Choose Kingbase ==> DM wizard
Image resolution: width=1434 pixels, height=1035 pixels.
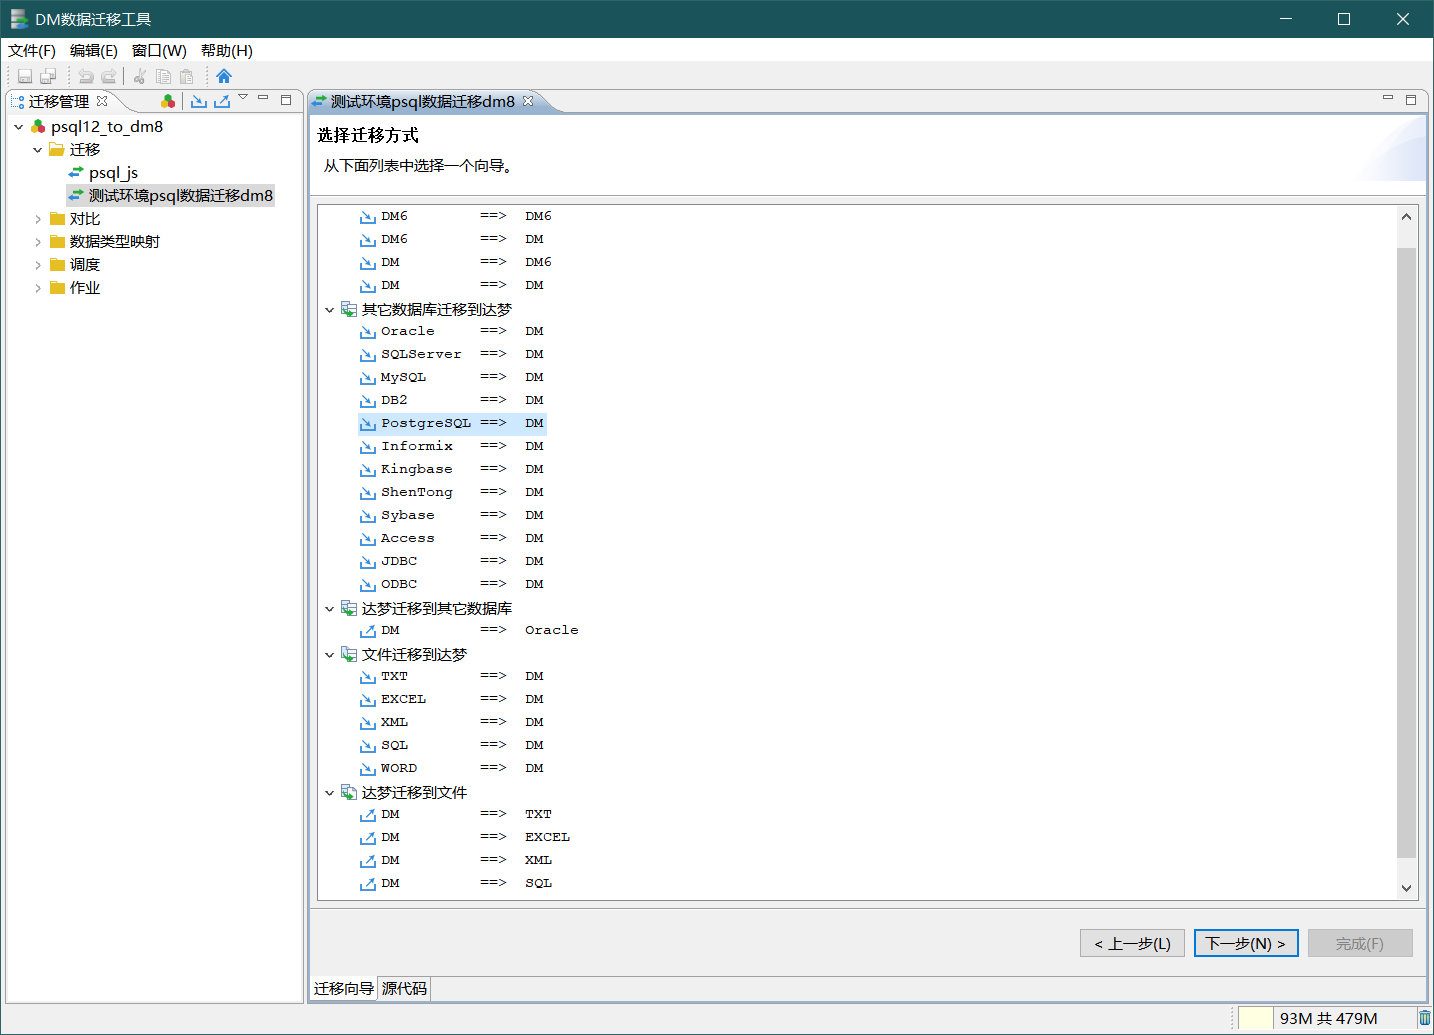pyautogui.click(x=452, y=469)
